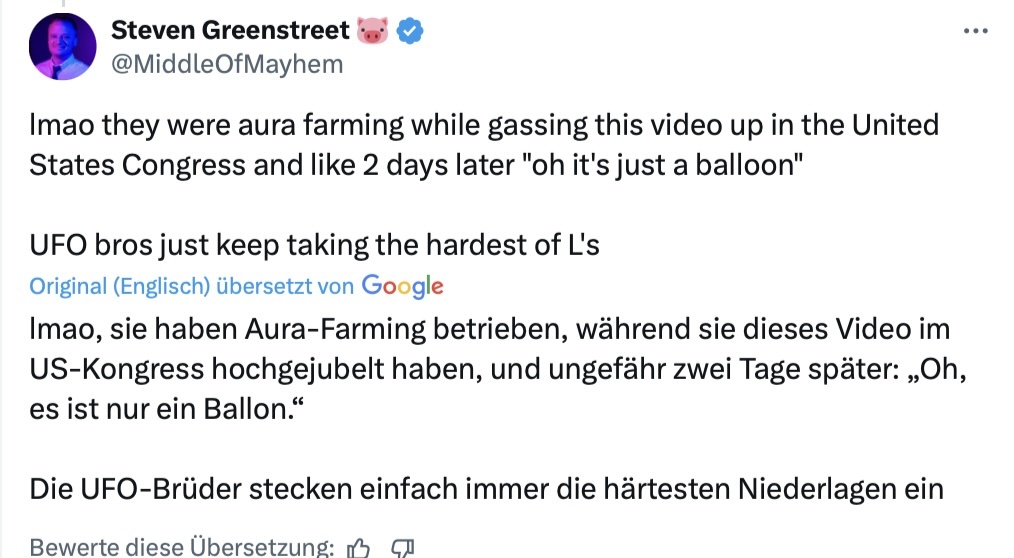Click the word "US-Kongress" in the translation
The height and width of the screenshot is (558, 1014).
tap(116, 368)
